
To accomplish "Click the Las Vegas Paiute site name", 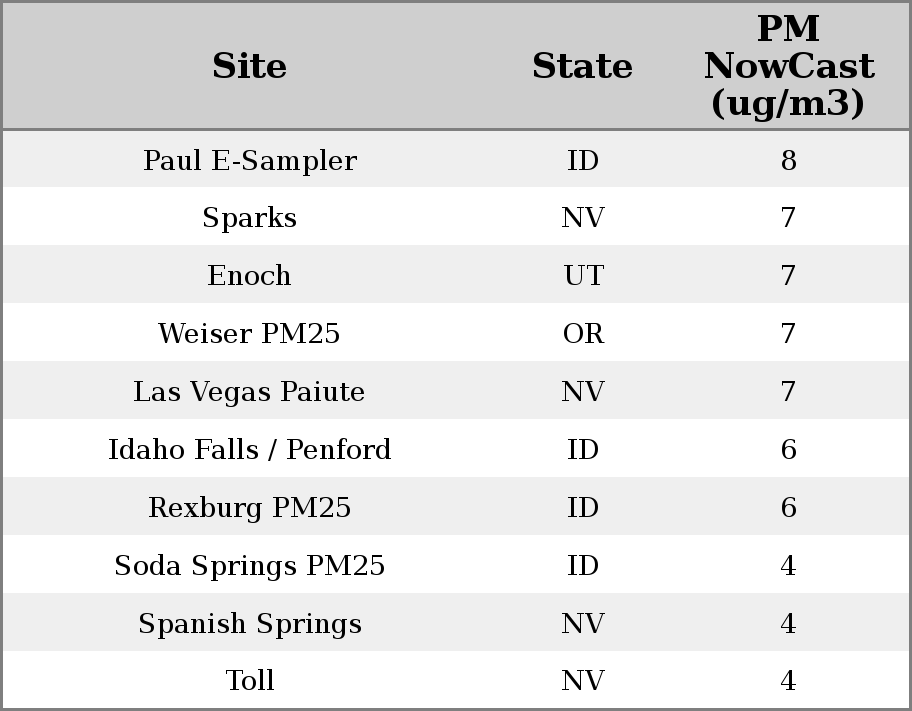I will click(x=249, y=392).
